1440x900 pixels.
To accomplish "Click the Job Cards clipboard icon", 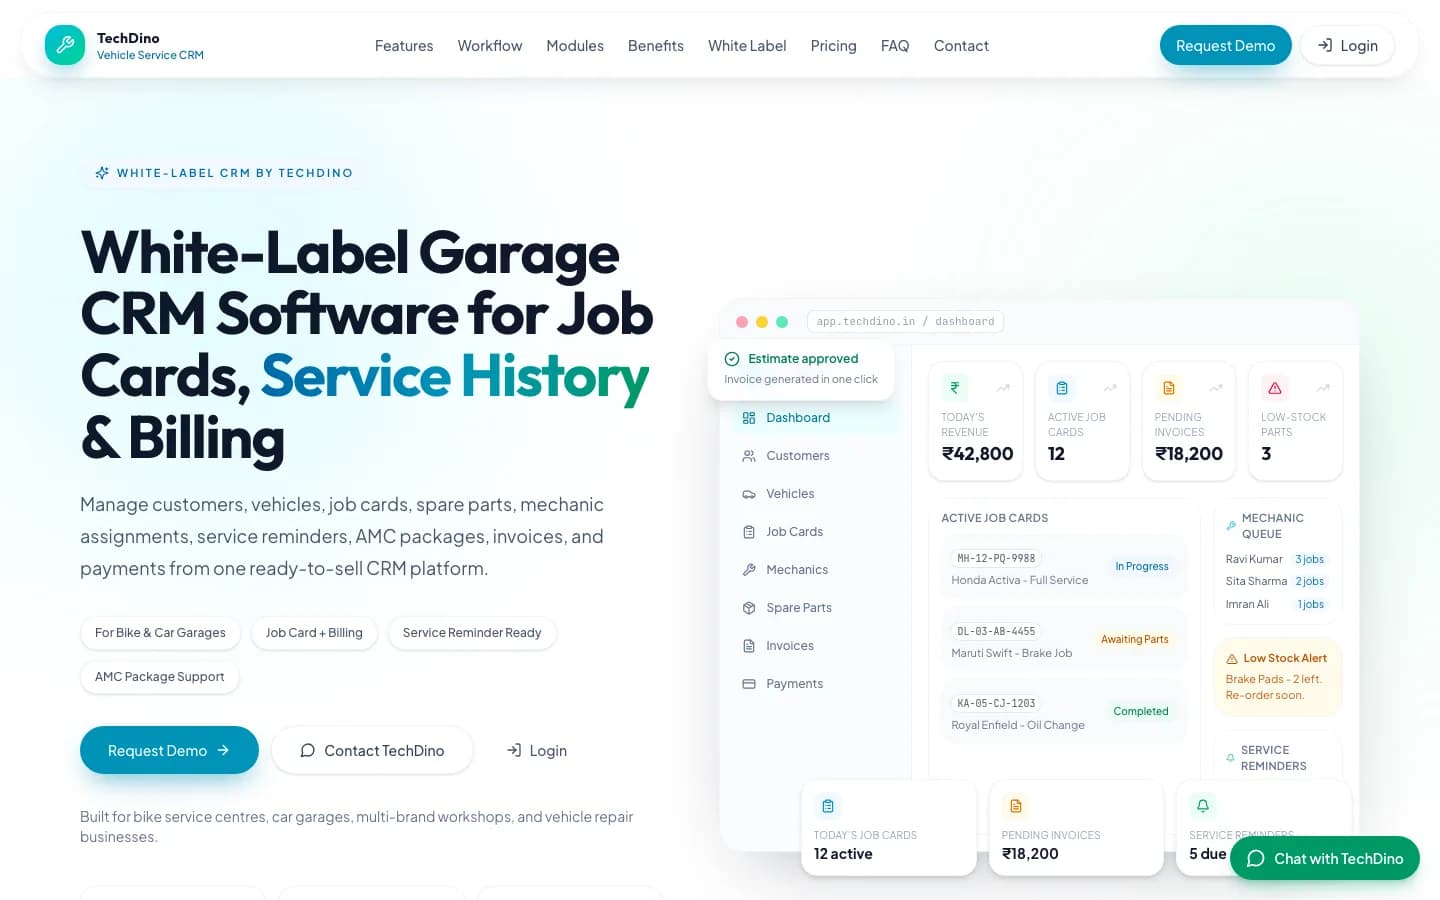I will click(749, 532).
